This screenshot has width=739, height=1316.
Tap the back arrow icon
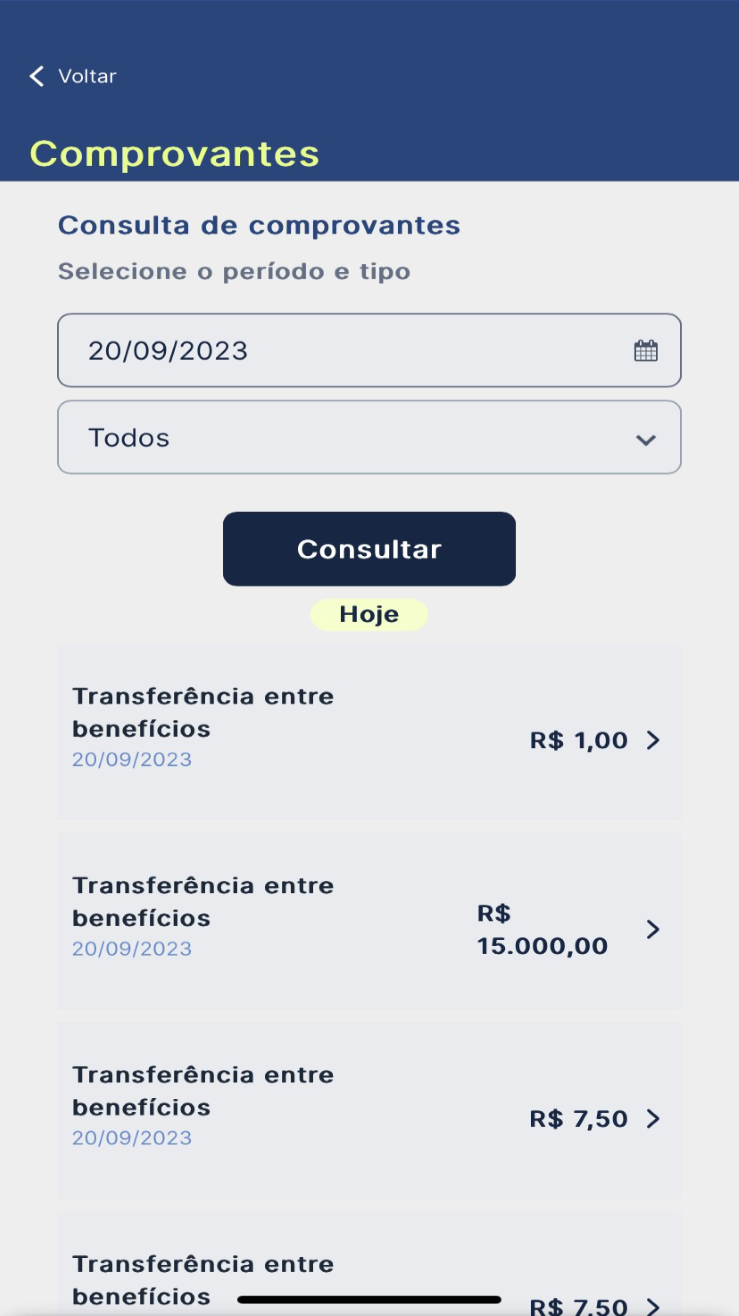click(x=37, y=76)
